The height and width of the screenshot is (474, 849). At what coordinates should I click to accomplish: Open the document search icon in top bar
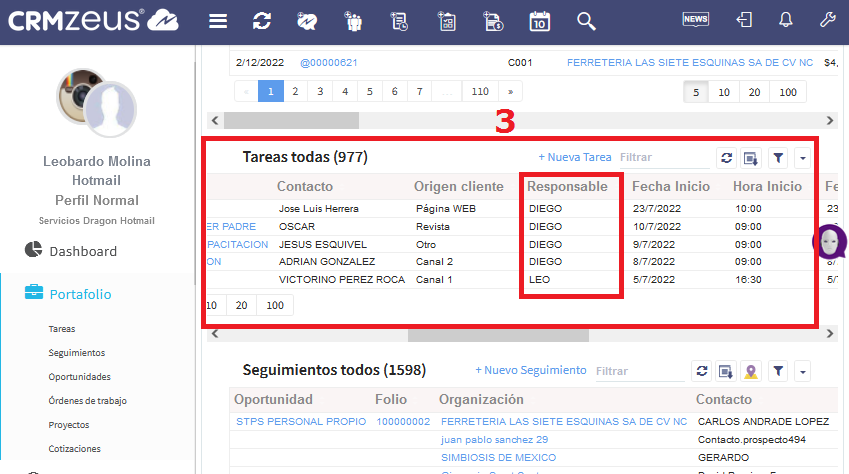(400, 21)
